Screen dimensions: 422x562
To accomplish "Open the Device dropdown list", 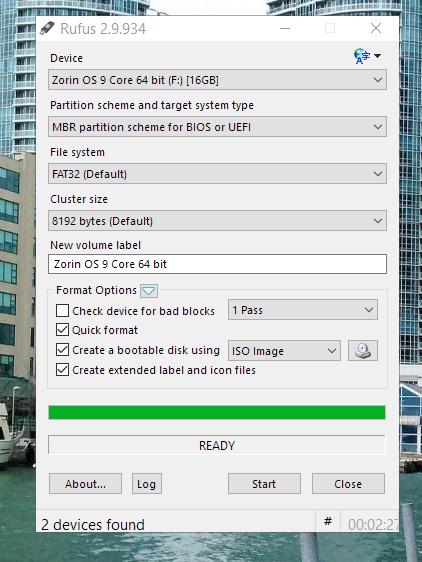I will point(217,80).
